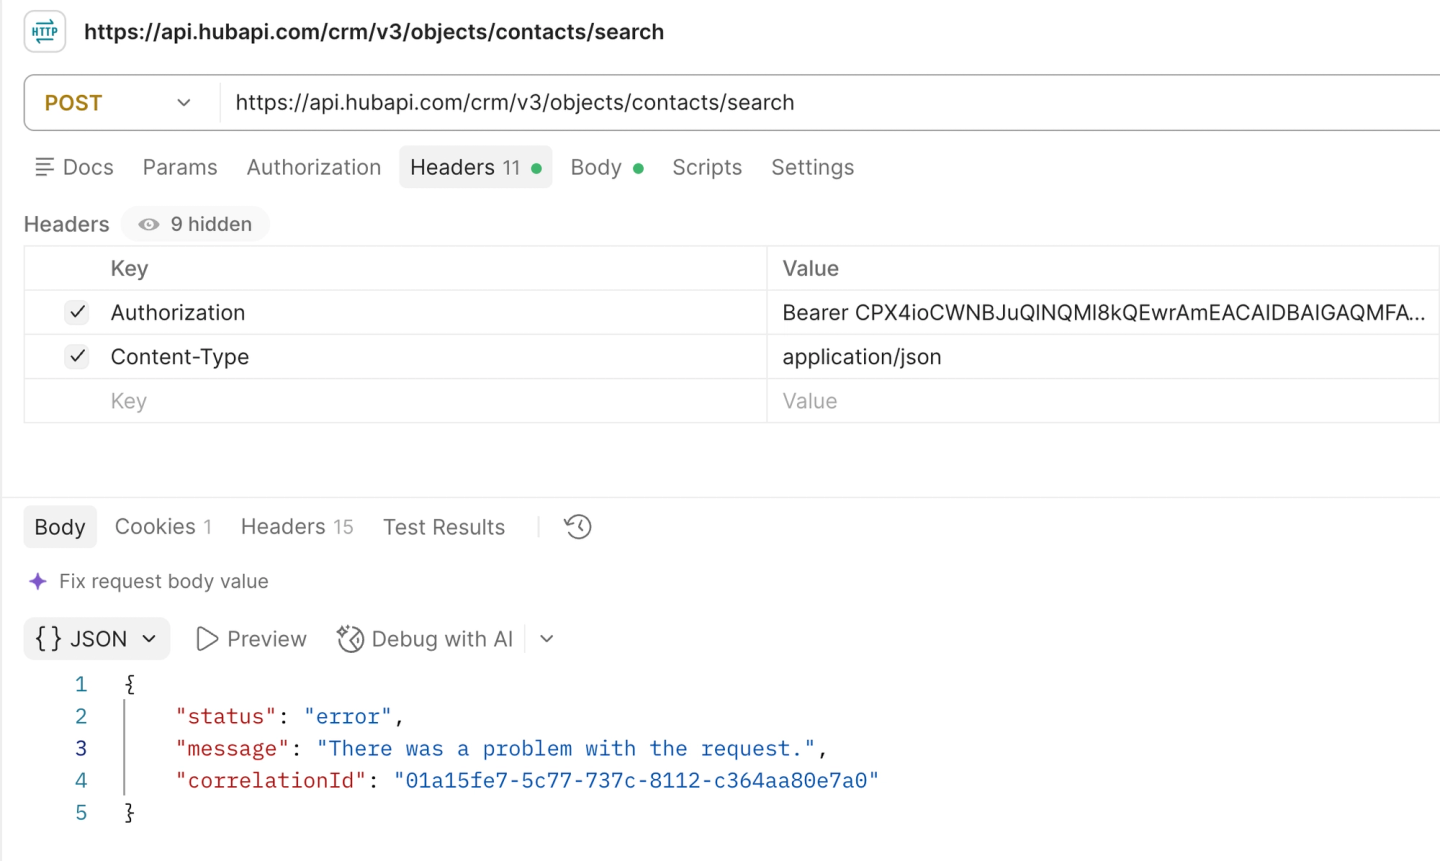The width and height of the screenshot is (1440, 861).
Task: Uncheck the Authorization header checkbox
Action: pos(77,312)
